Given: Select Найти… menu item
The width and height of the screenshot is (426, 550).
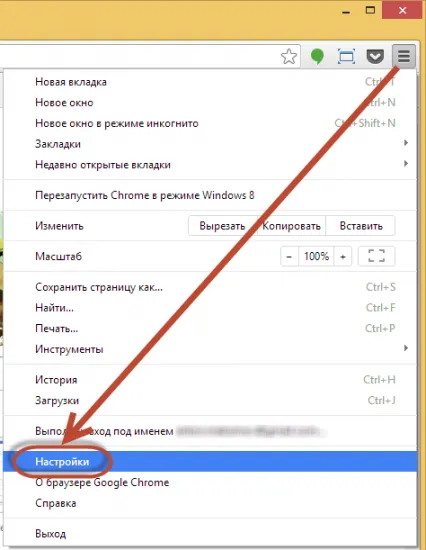Looking at the screenshot, I should point(210,308).
